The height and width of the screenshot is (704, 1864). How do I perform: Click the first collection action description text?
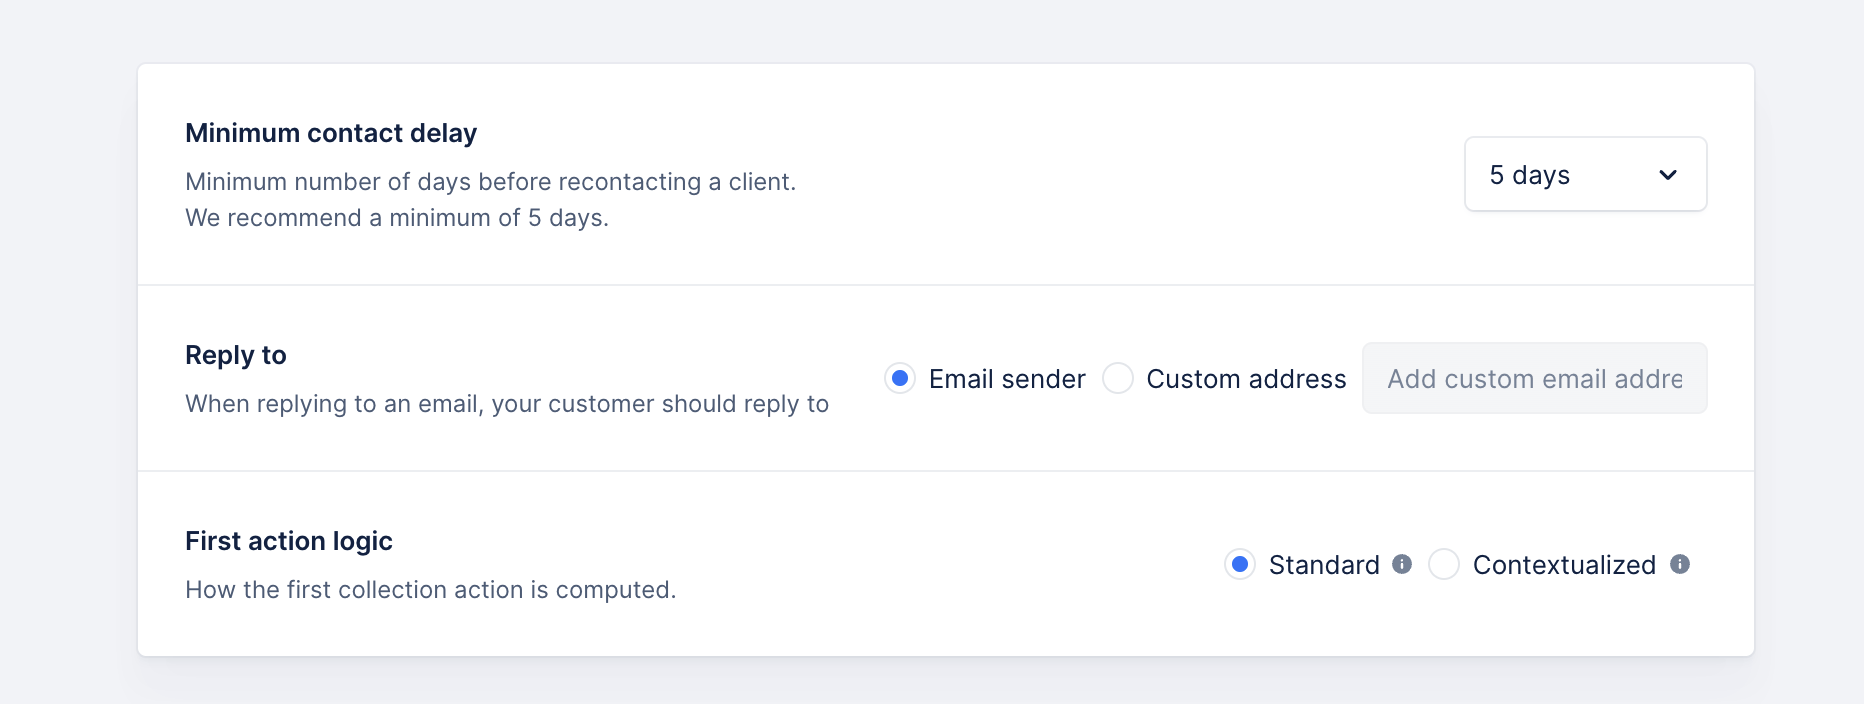431,590
